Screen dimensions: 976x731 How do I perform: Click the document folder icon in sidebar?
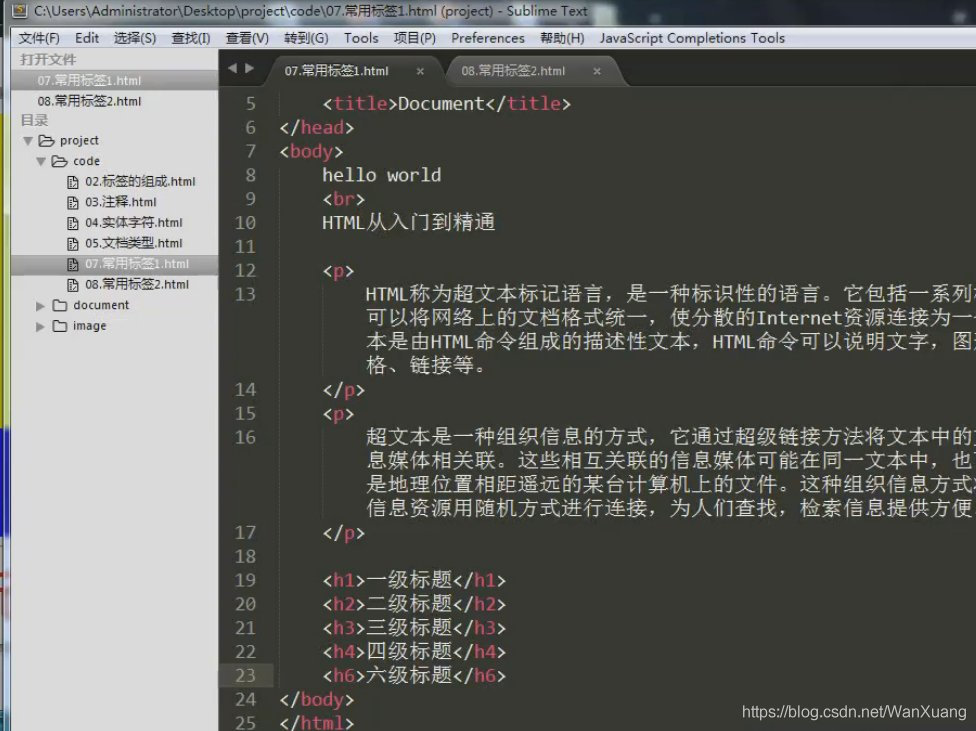60,305
